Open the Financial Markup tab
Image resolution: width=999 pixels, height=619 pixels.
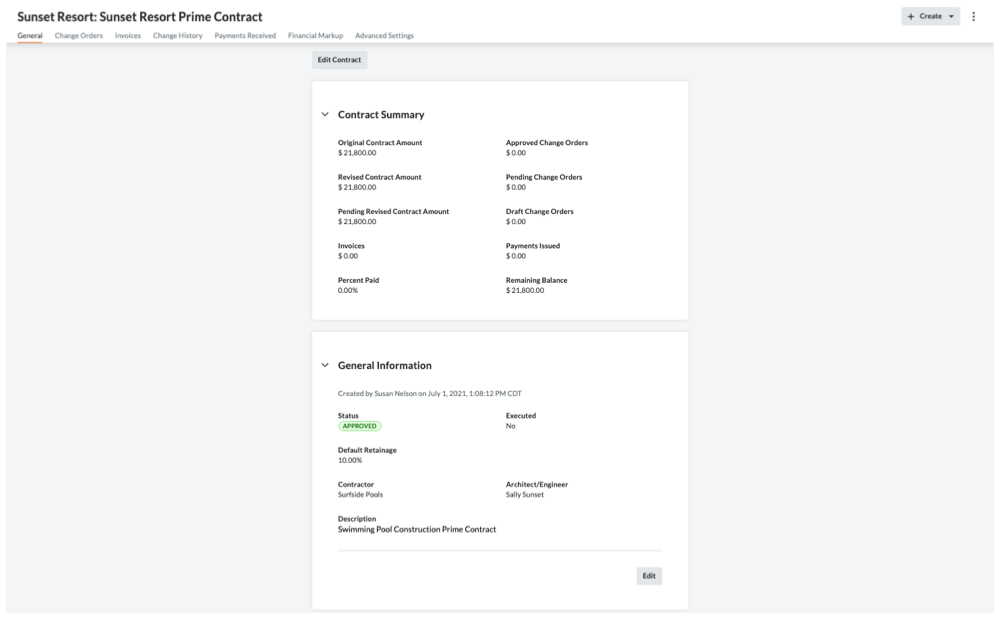coord(315,36)
